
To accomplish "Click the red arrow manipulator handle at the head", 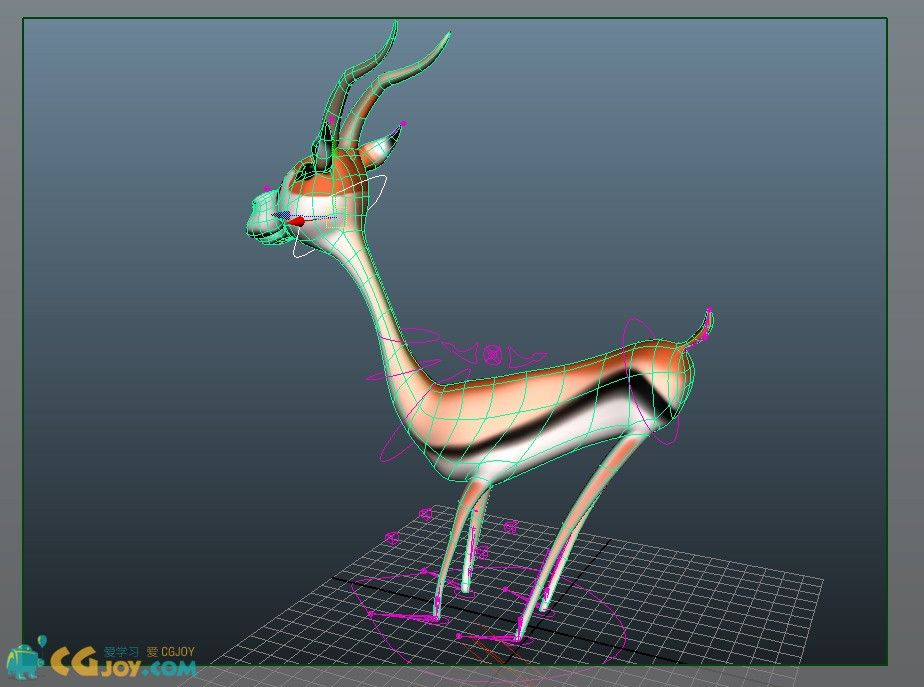I will (x=297, y=220).
